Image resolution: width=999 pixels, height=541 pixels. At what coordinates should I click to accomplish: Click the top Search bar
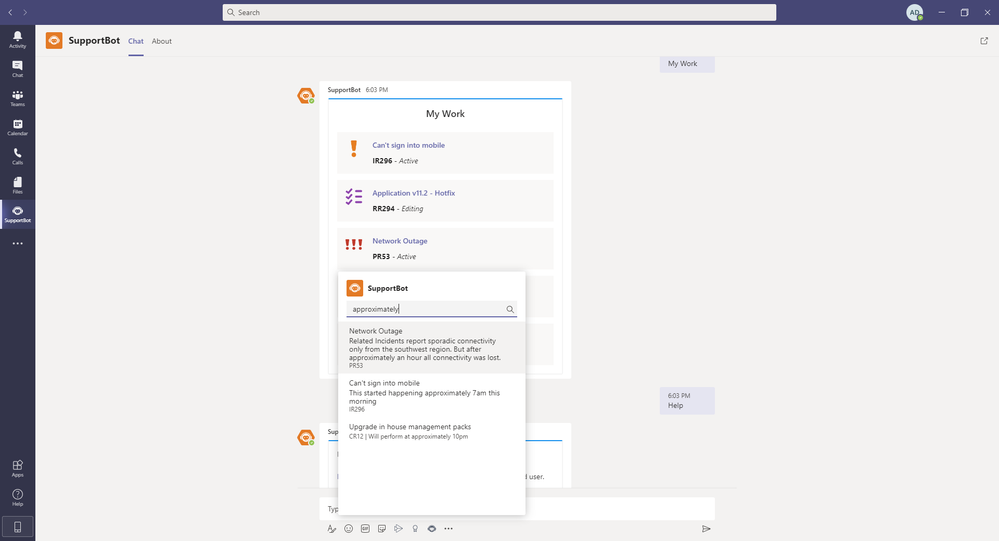pyautogui.click(x=499, y=12)
